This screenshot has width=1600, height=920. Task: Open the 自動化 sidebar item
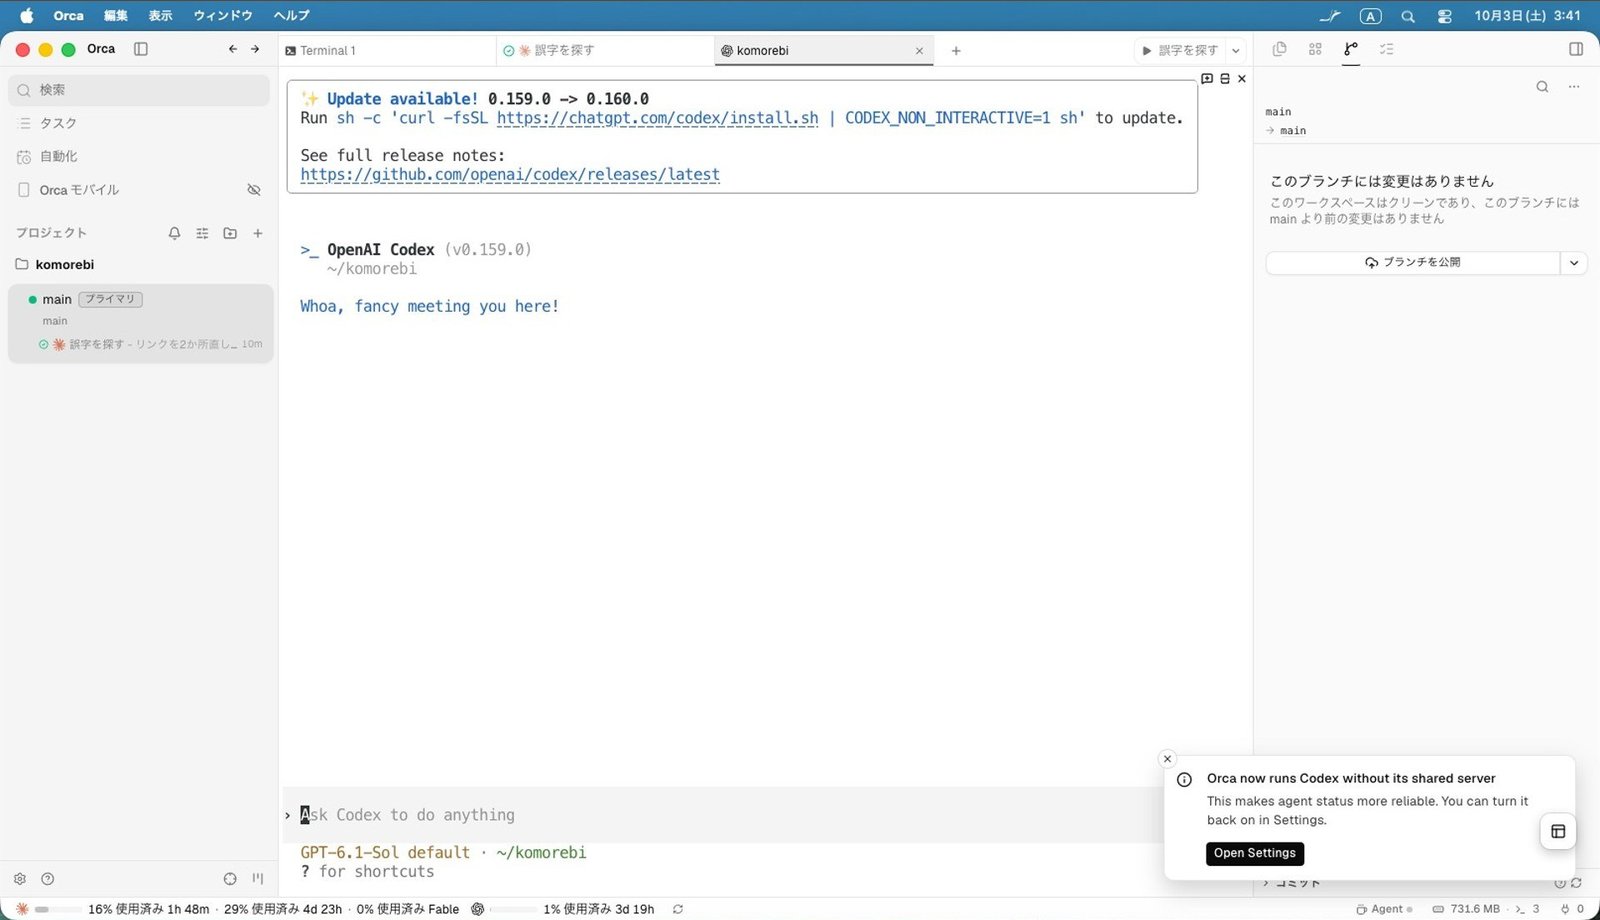(139, 156)
